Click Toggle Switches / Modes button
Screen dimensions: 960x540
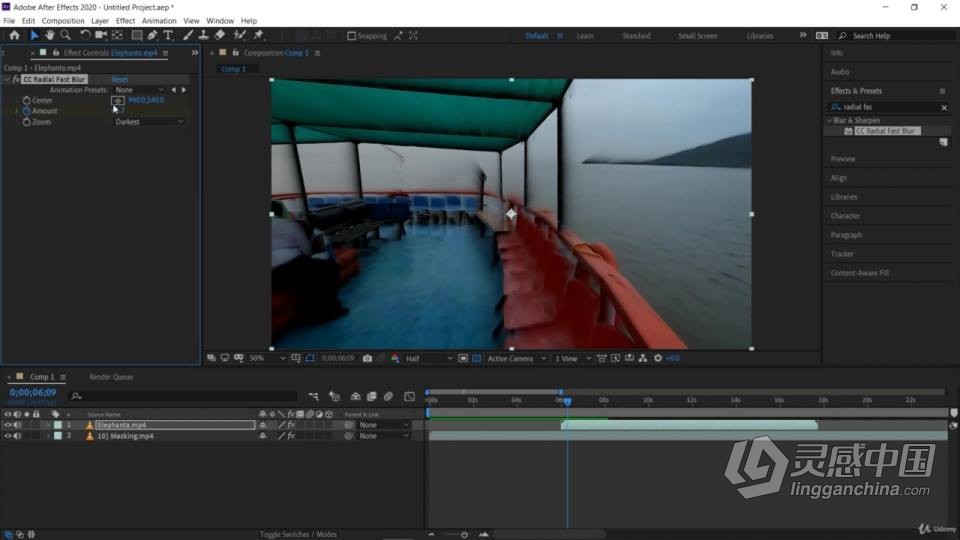298,534
